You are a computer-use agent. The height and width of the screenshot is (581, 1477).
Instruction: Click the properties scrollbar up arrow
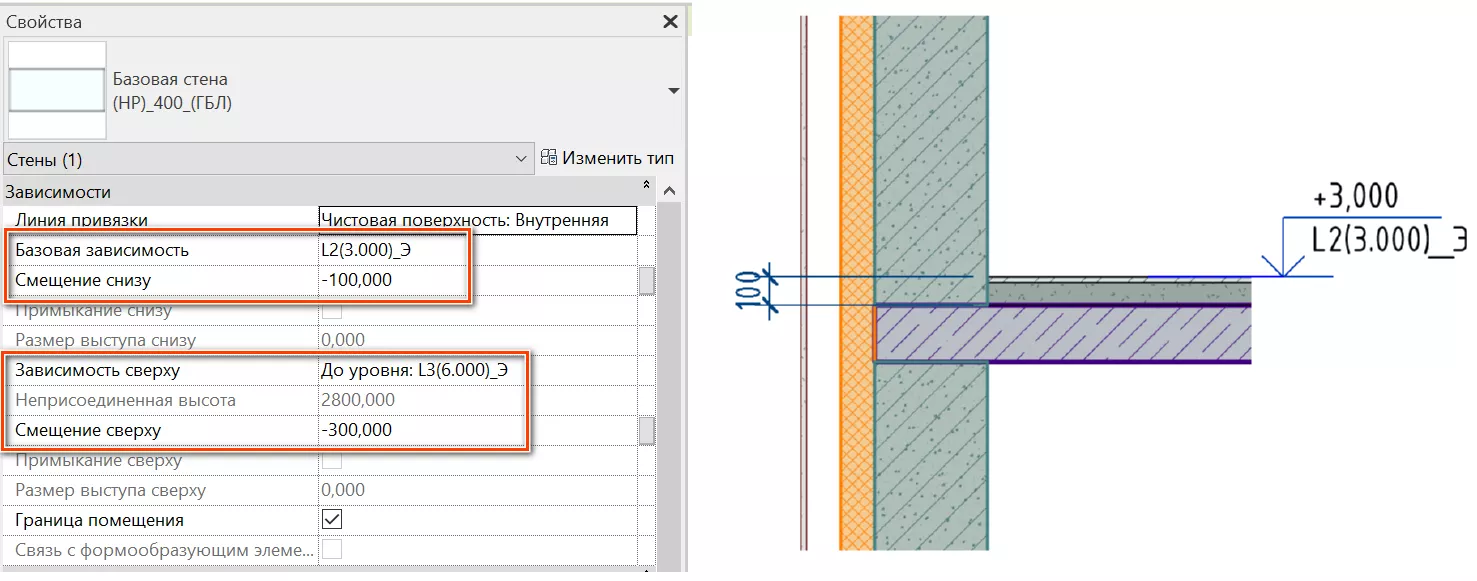coord(669,191)
